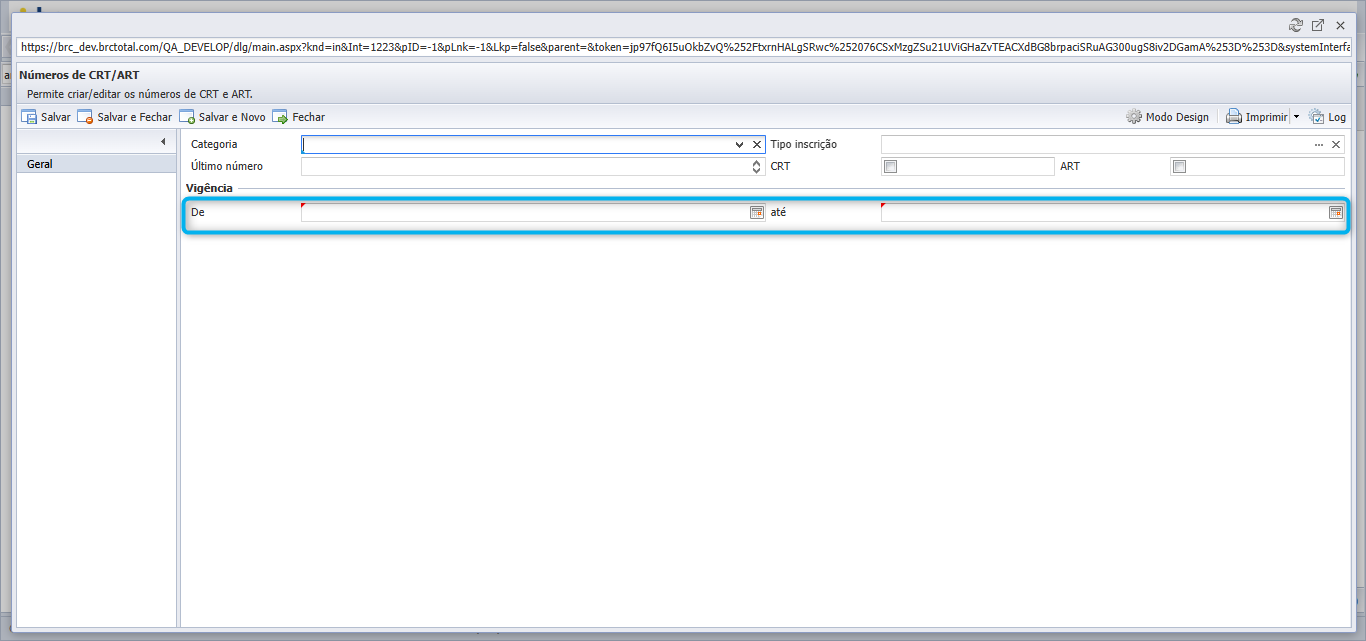Click the URL address field
1366x641 pixels.
click(x=683, y=47)
